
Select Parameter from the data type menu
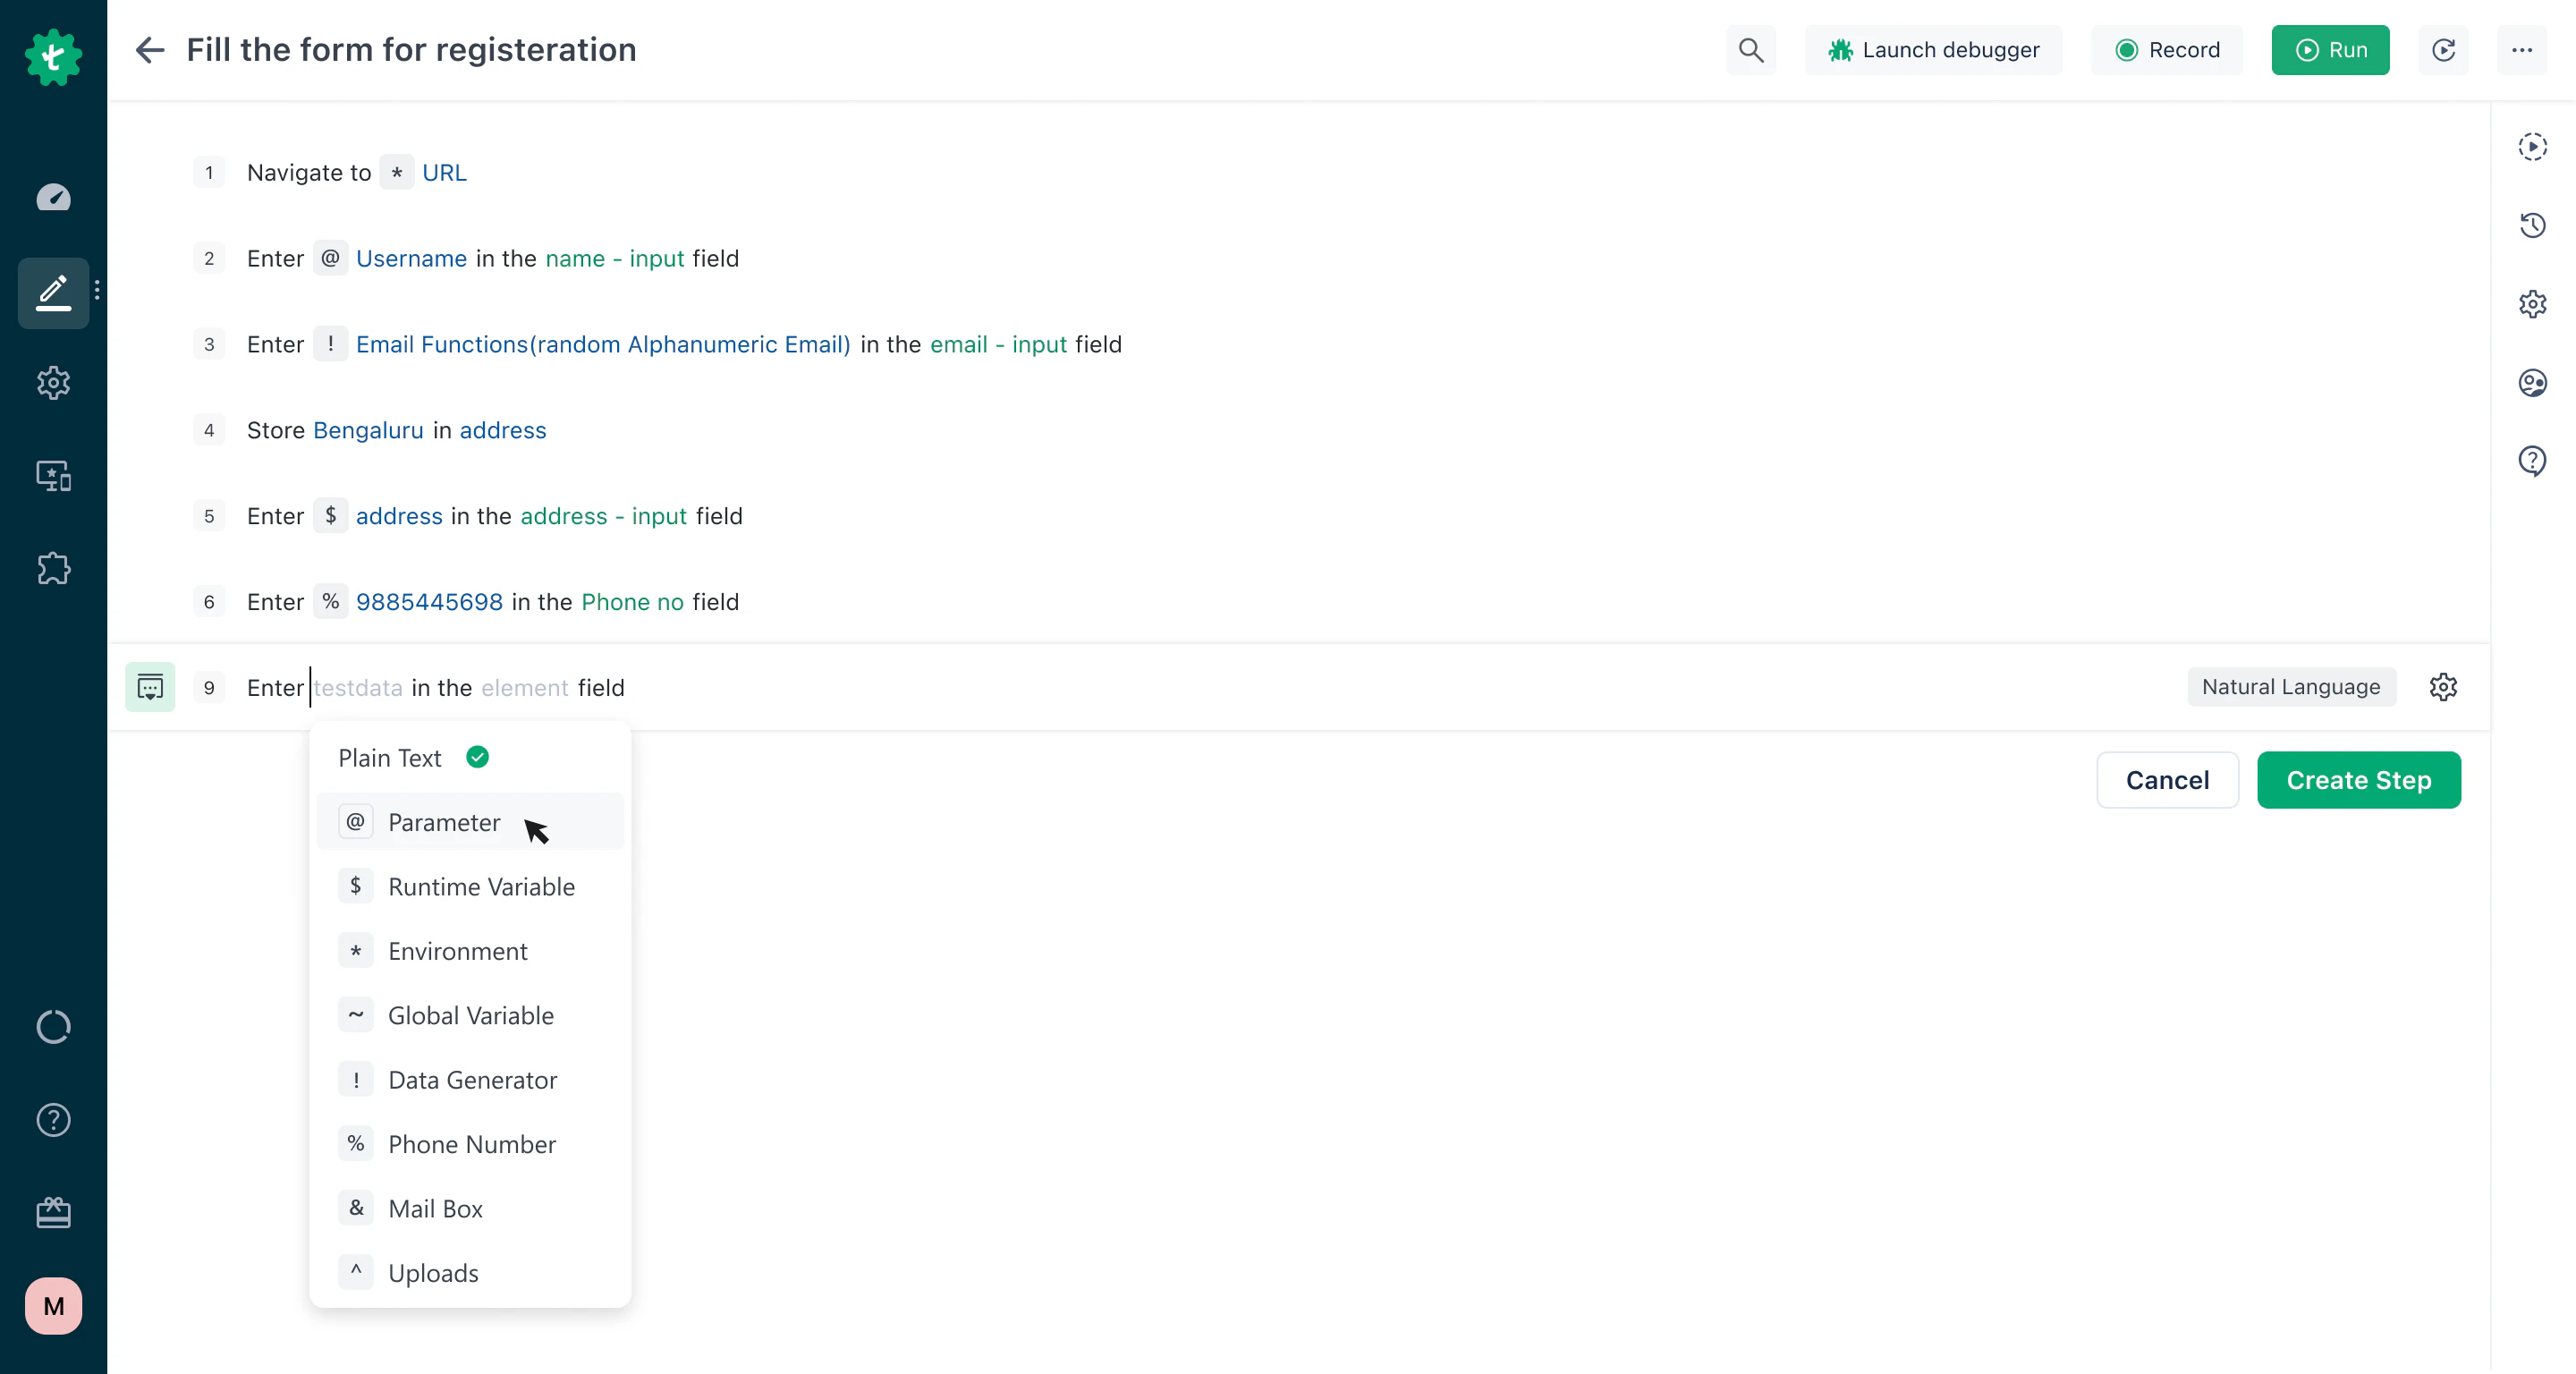click(x=445, y=822)
